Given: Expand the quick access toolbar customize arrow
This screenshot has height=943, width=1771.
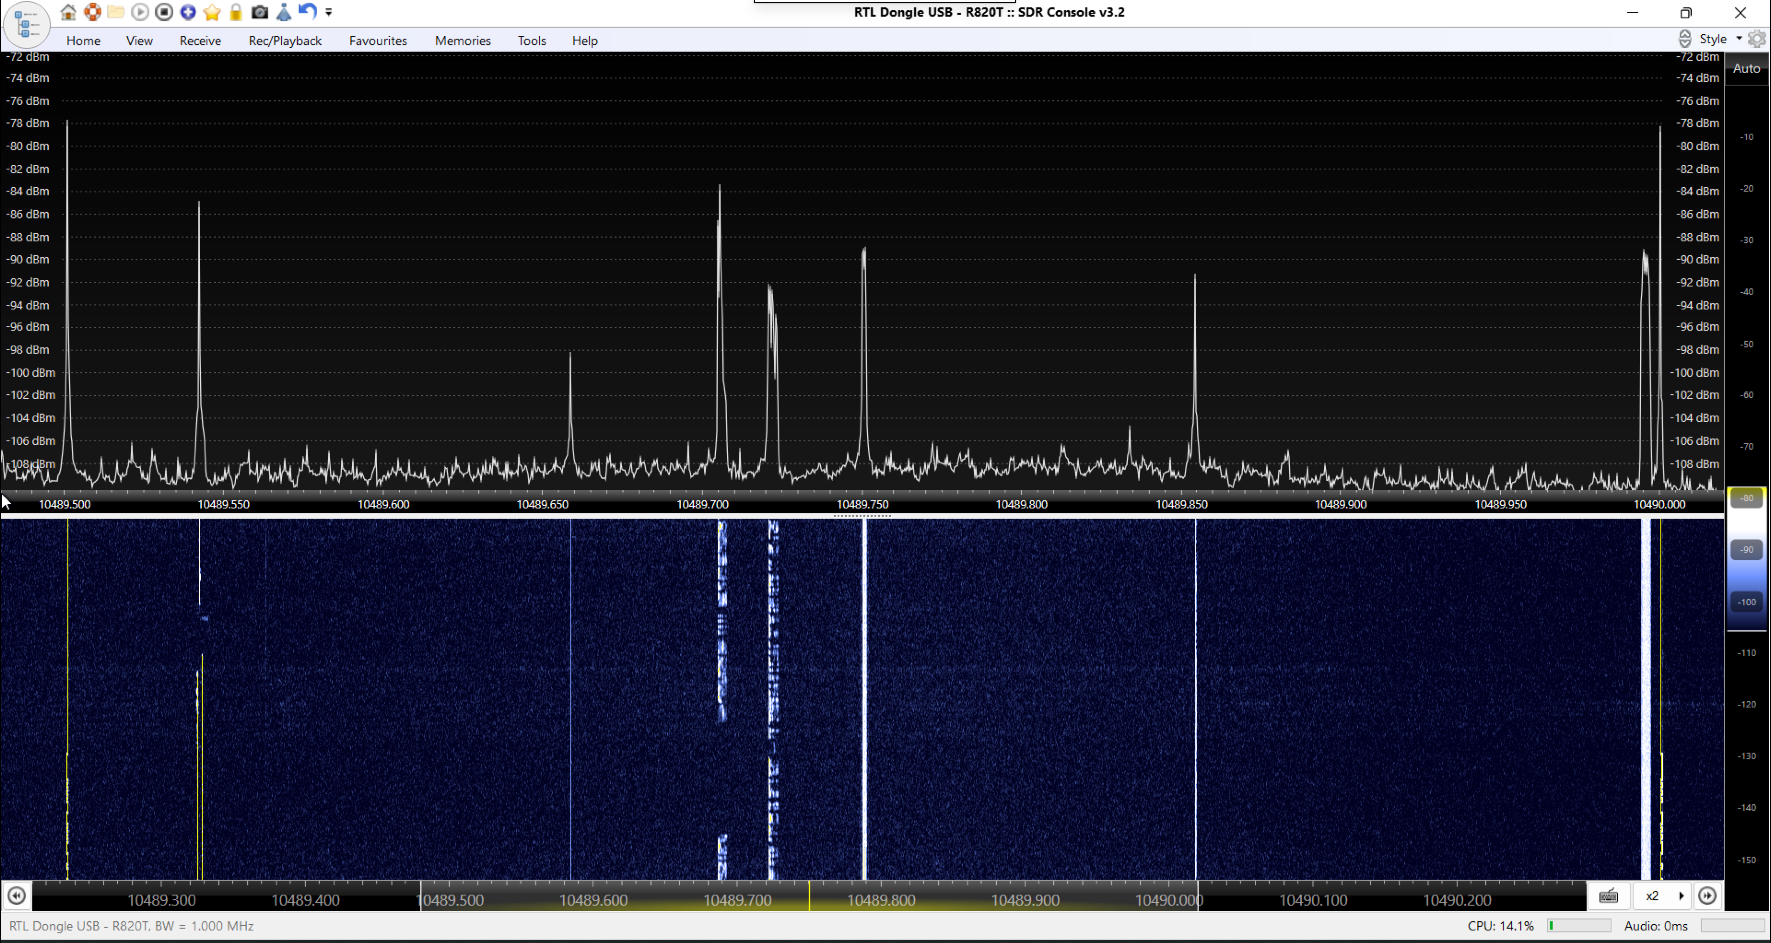Looking at the screenshot, I should [x=329, y=13].
